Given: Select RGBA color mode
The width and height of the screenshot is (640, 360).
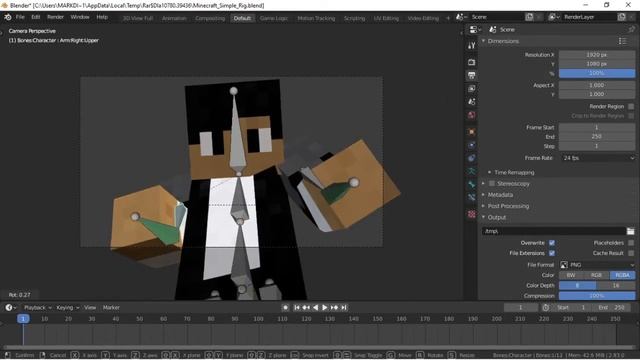Looking at the screenshot, I should [622, 275].
